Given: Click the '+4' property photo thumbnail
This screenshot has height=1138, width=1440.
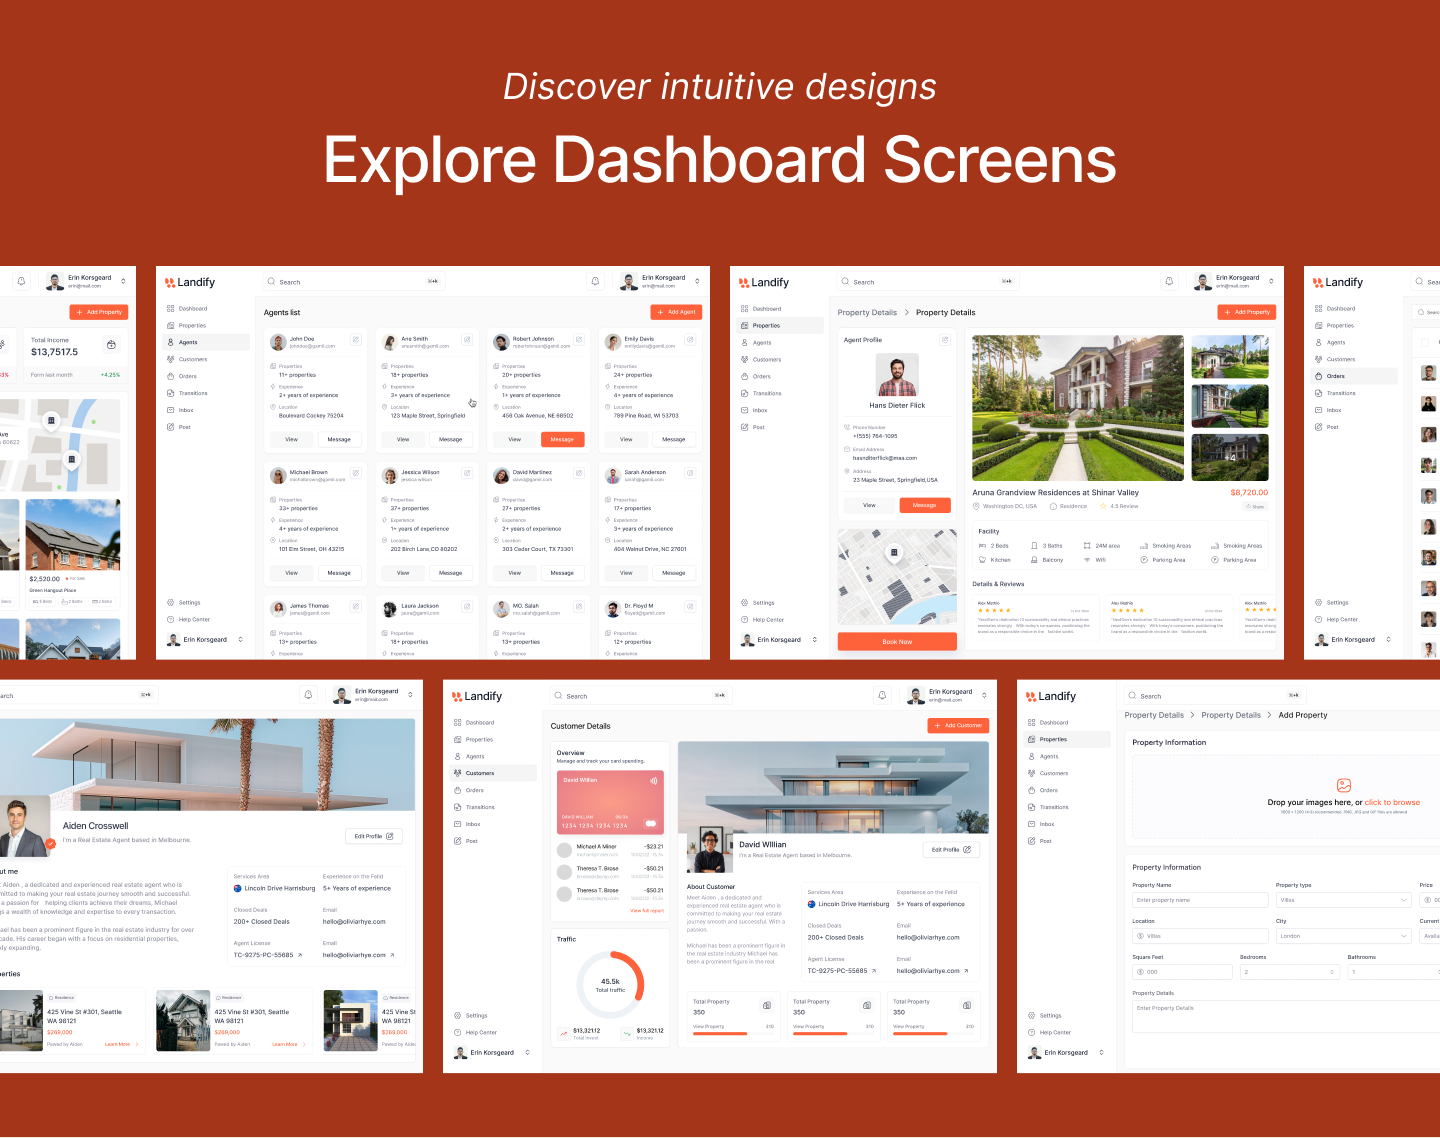Looking at the screenshot, I should 1230,457.
